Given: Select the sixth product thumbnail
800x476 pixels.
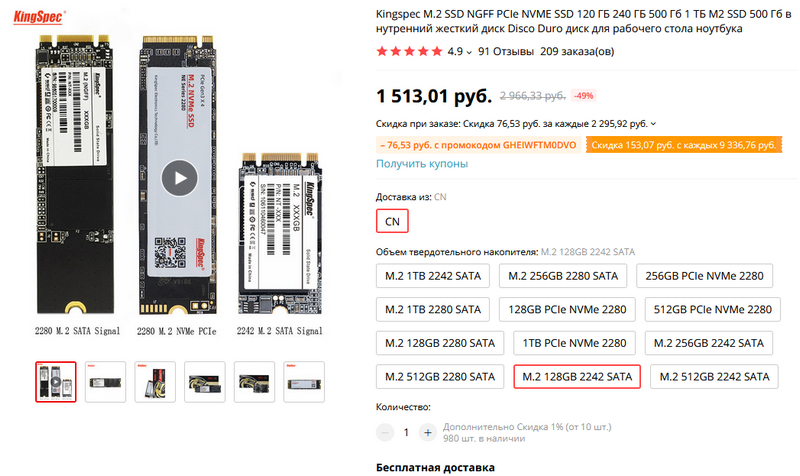Looking at the screenshot, I should point(305,381).
